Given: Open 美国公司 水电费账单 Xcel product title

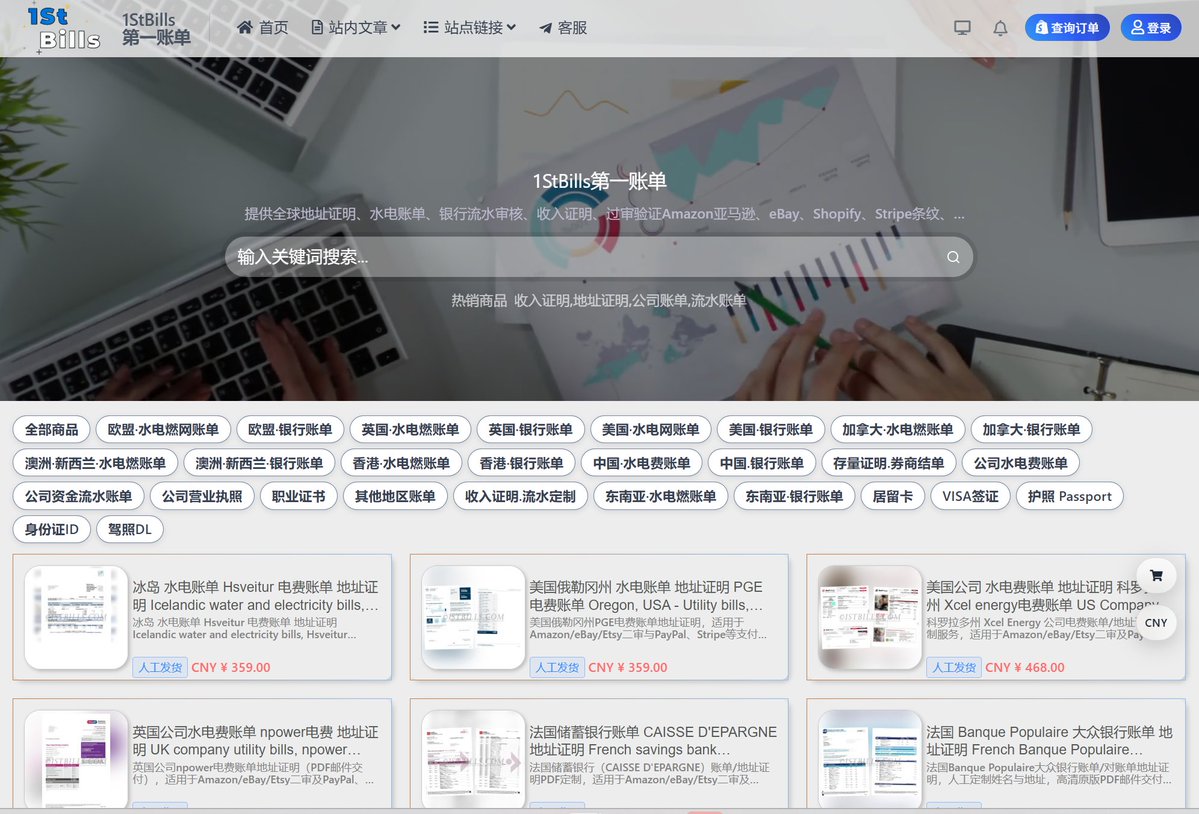Looking at the screenshot, I should [1041, 596].
